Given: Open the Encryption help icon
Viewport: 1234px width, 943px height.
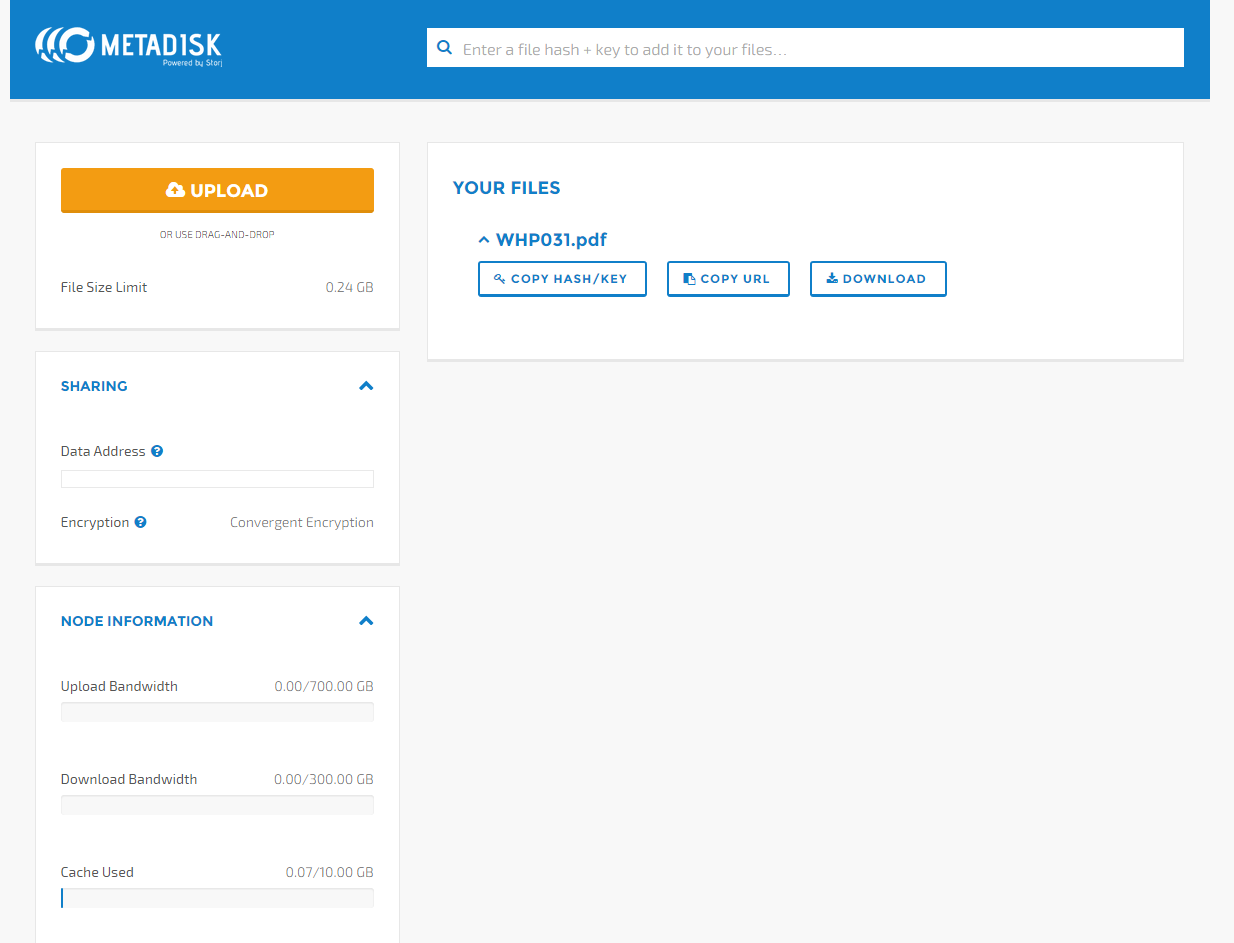Looking at the screenshot, I should pyautogui.click(x=141, y=522).
